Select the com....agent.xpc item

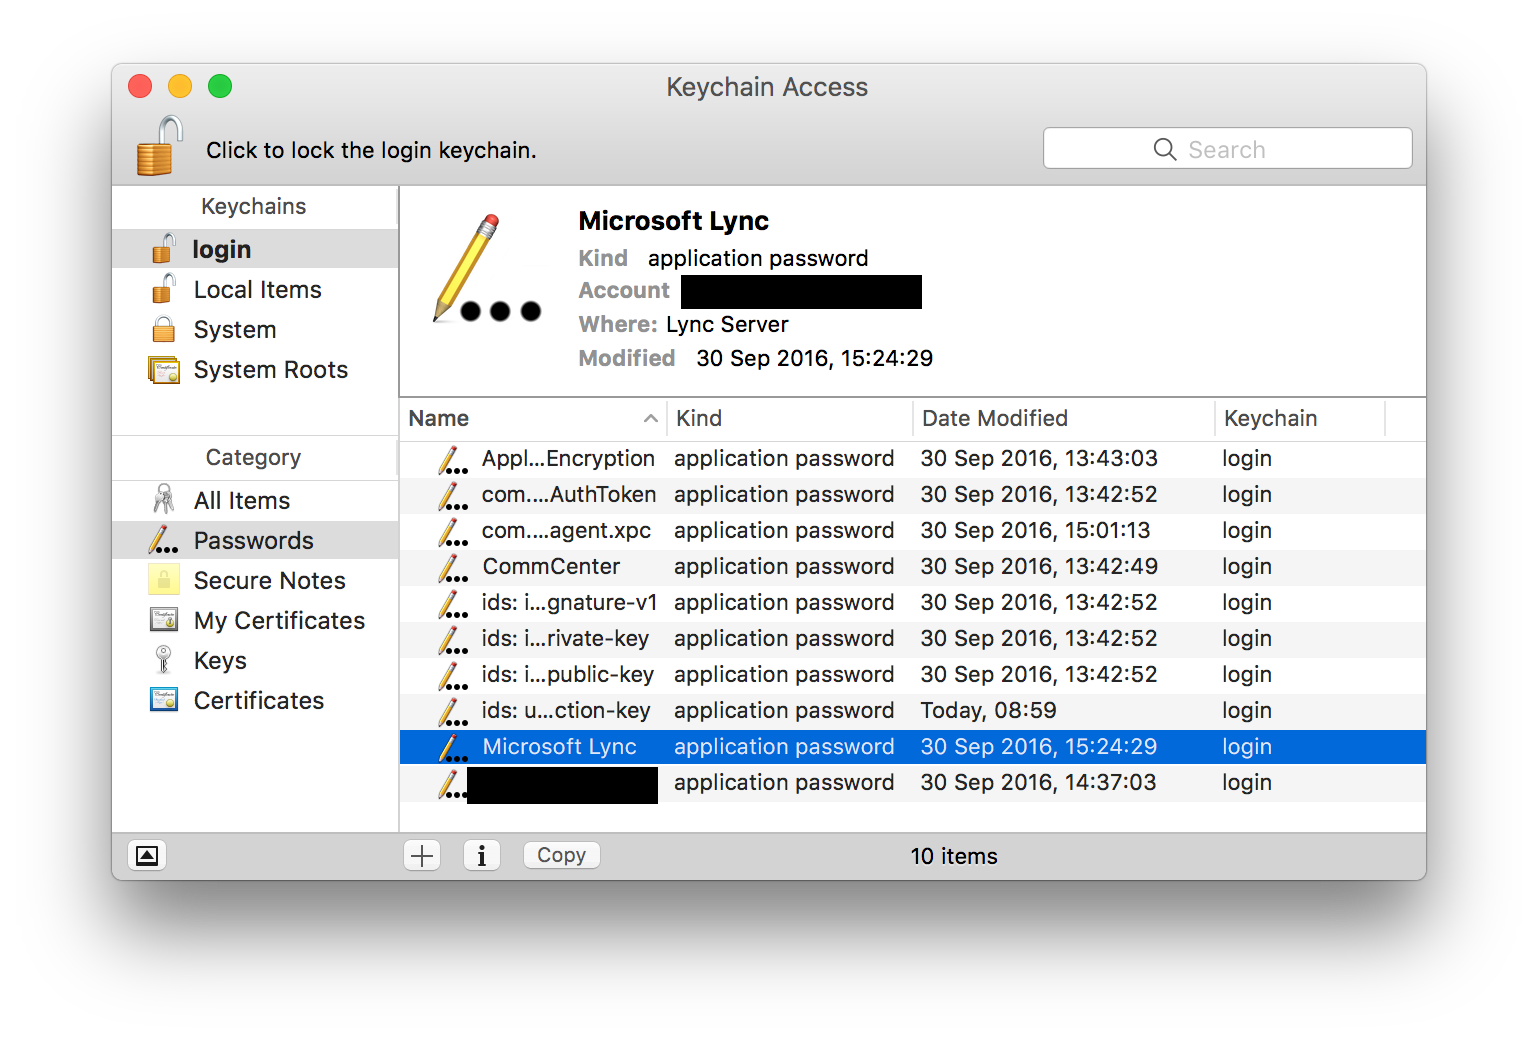point(912,530)
